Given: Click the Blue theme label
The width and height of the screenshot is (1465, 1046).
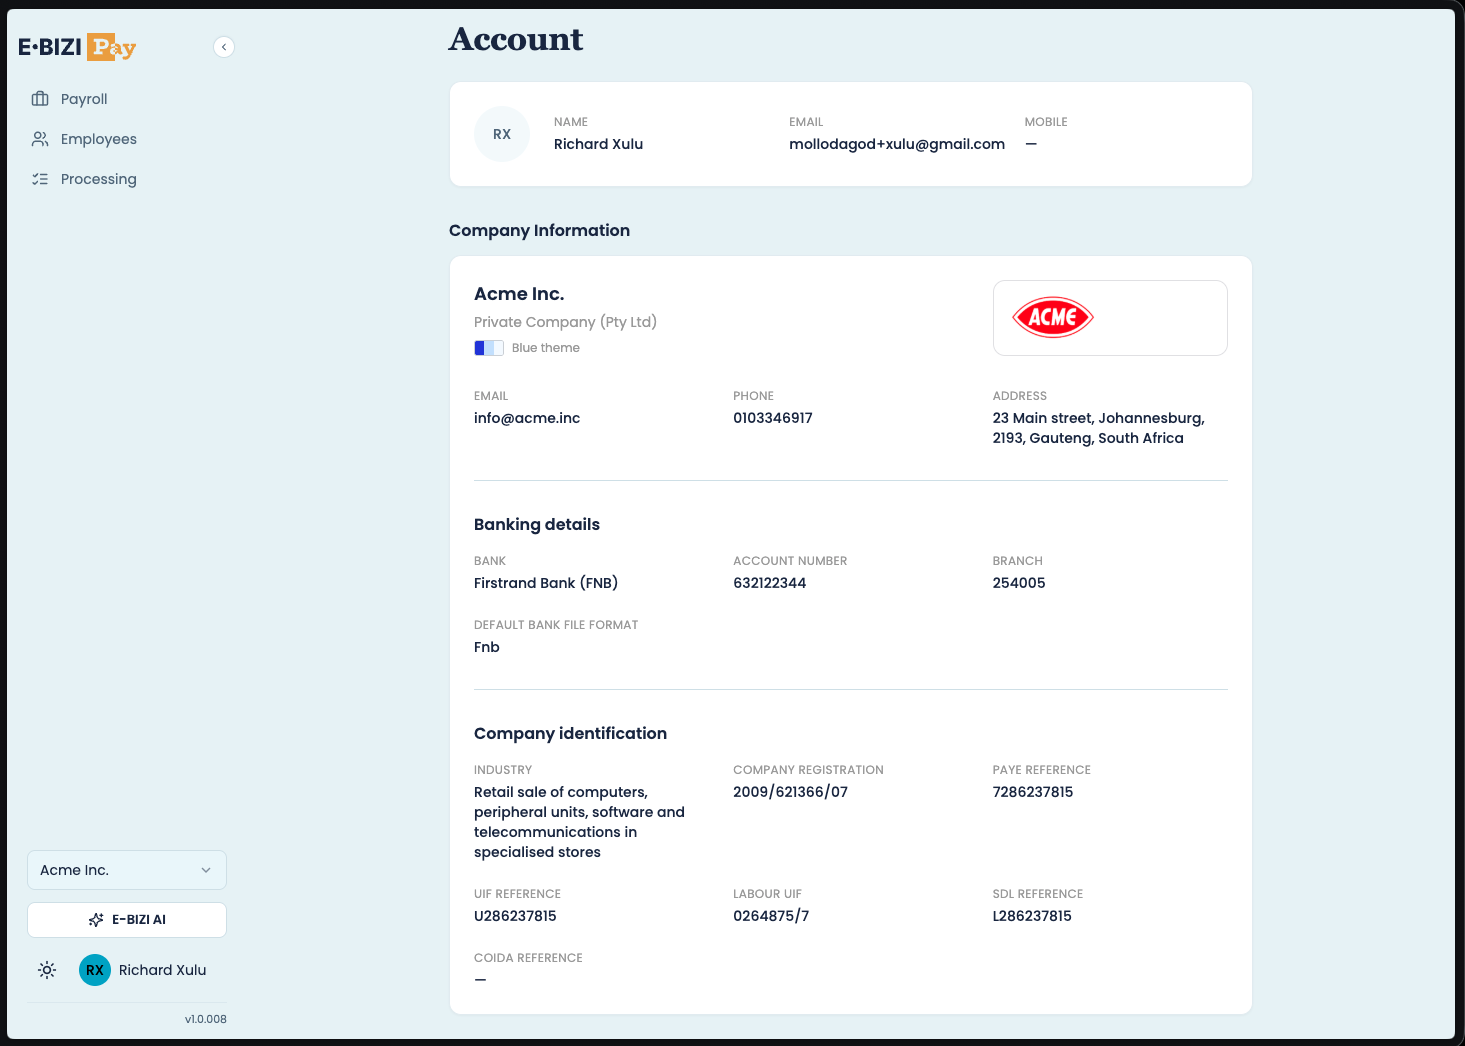Looking at the screenshot, I should 546,348.
